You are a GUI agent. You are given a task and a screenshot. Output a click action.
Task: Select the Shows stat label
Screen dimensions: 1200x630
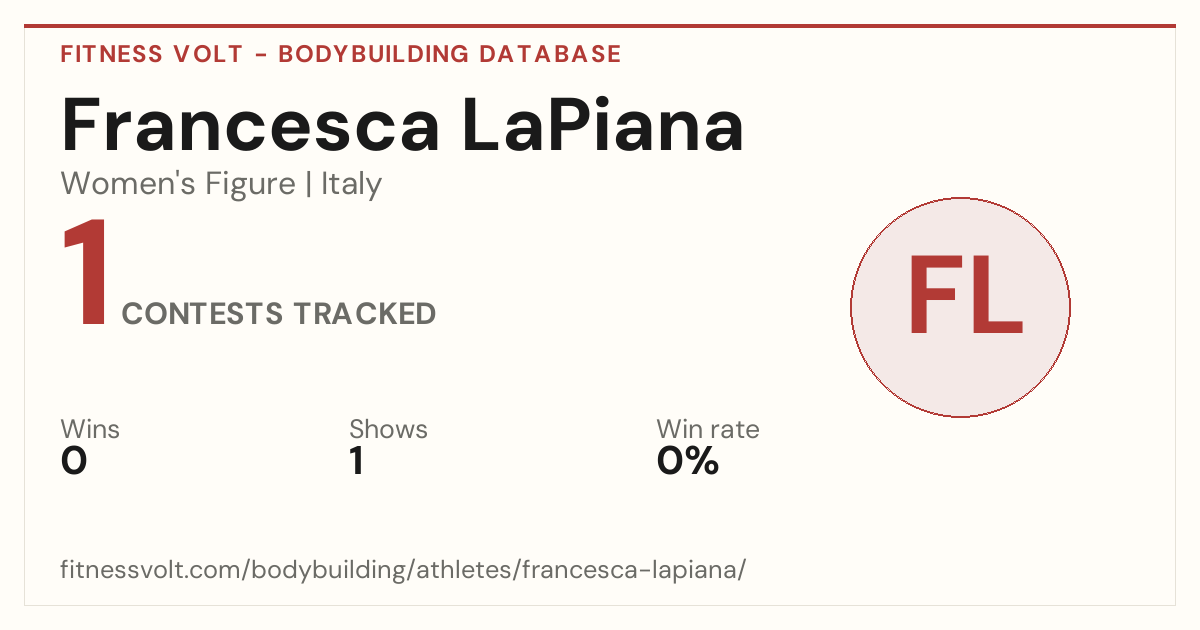point(388,430)
